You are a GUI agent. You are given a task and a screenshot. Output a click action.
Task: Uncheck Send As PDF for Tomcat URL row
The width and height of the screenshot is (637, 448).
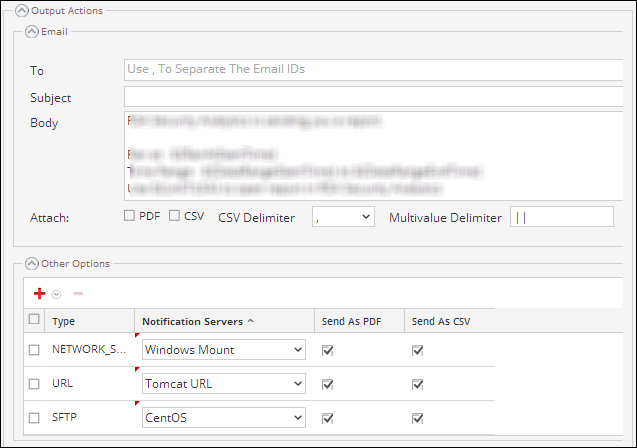[x=327, y=384]
